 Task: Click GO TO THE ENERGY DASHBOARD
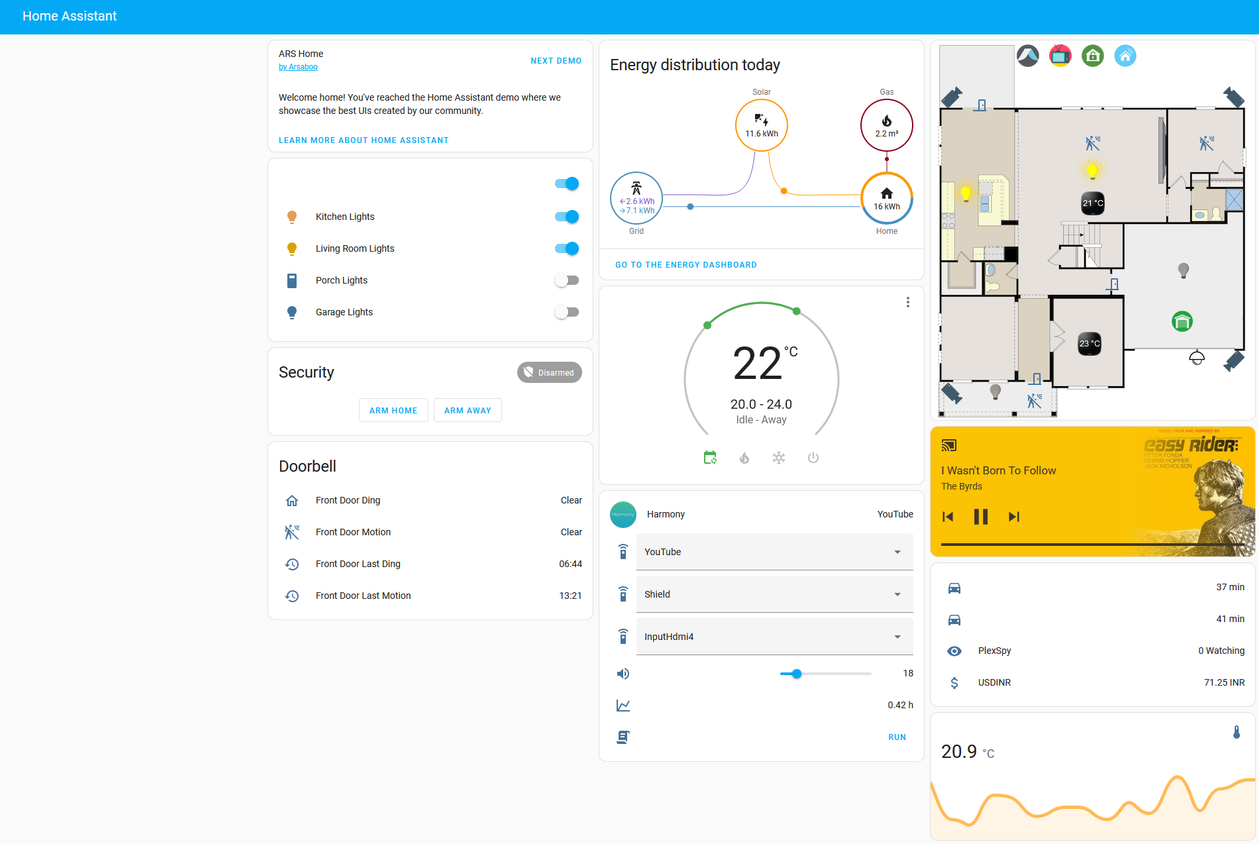[x=686, y=265]
